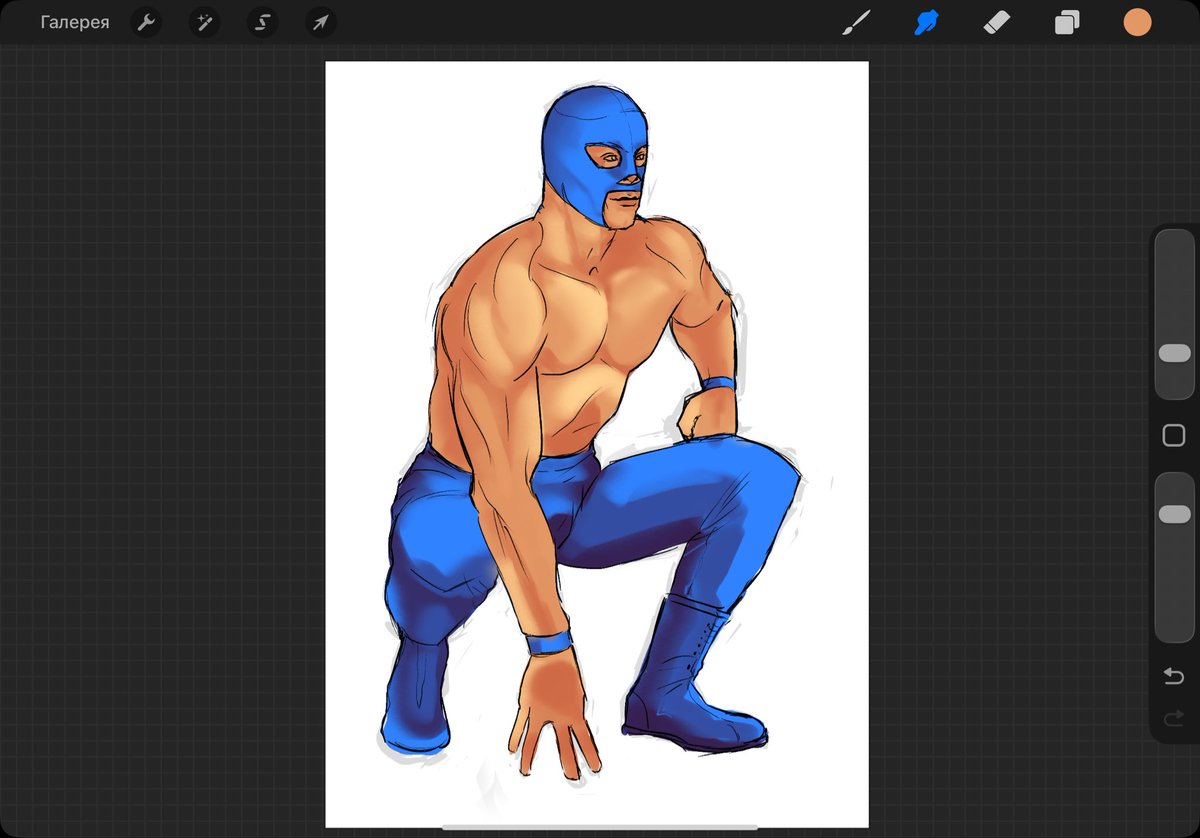The height and width of the screenshot is (838, 1200).
Task: Activate the Transform arrow tool
Action: pyautogui.click(x=320, y=22)
